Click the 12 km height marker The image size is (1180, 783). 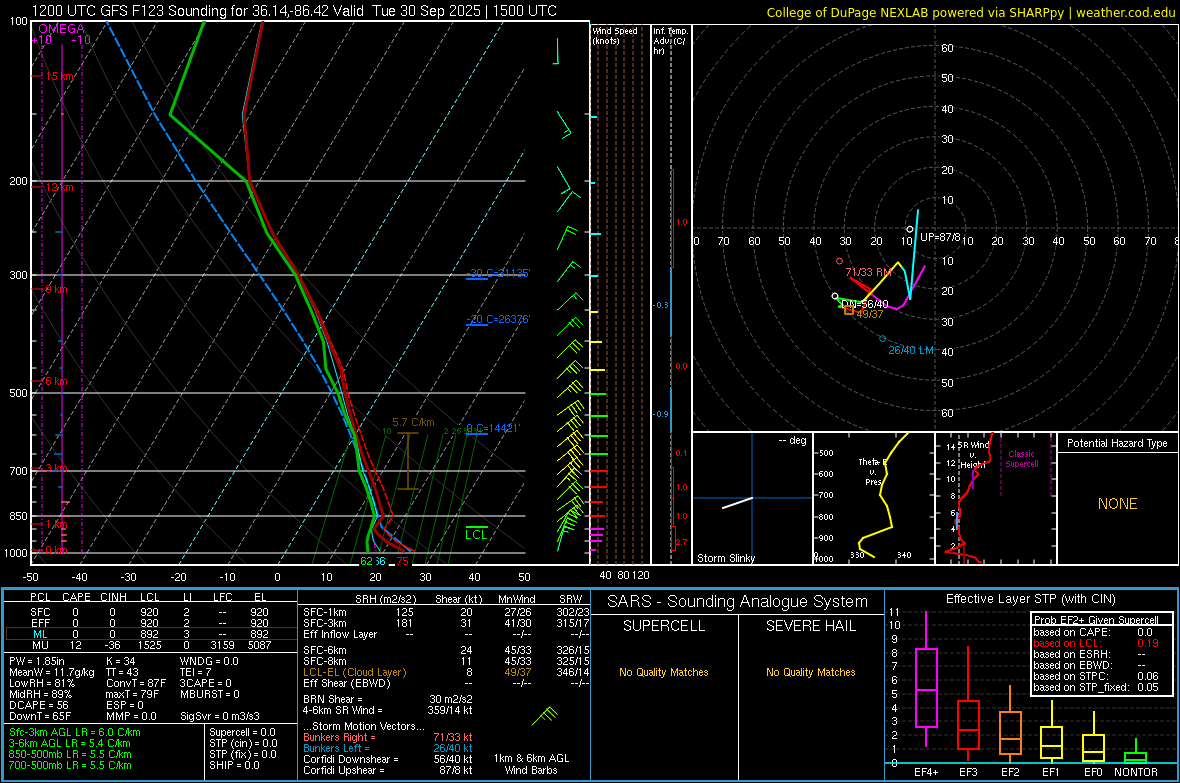(59, 187)
